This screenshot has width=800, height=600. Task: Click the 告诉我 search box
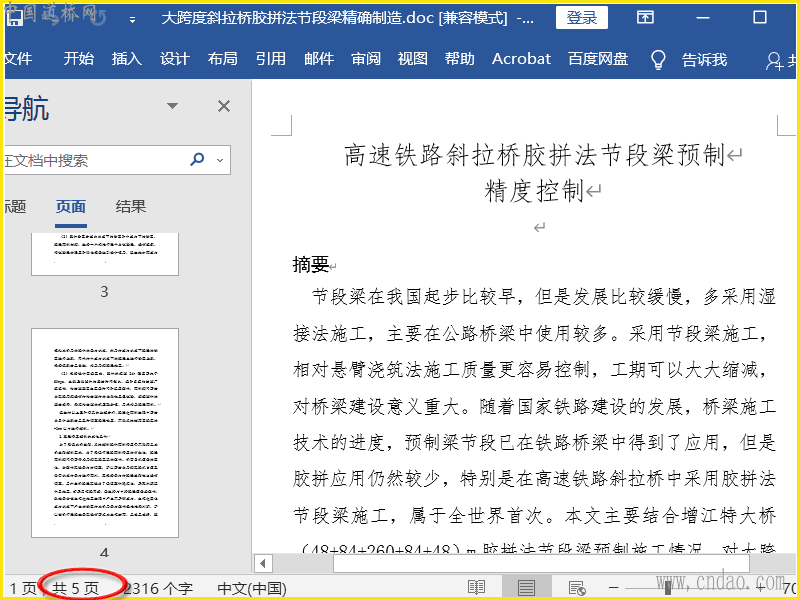coord(704,59)
